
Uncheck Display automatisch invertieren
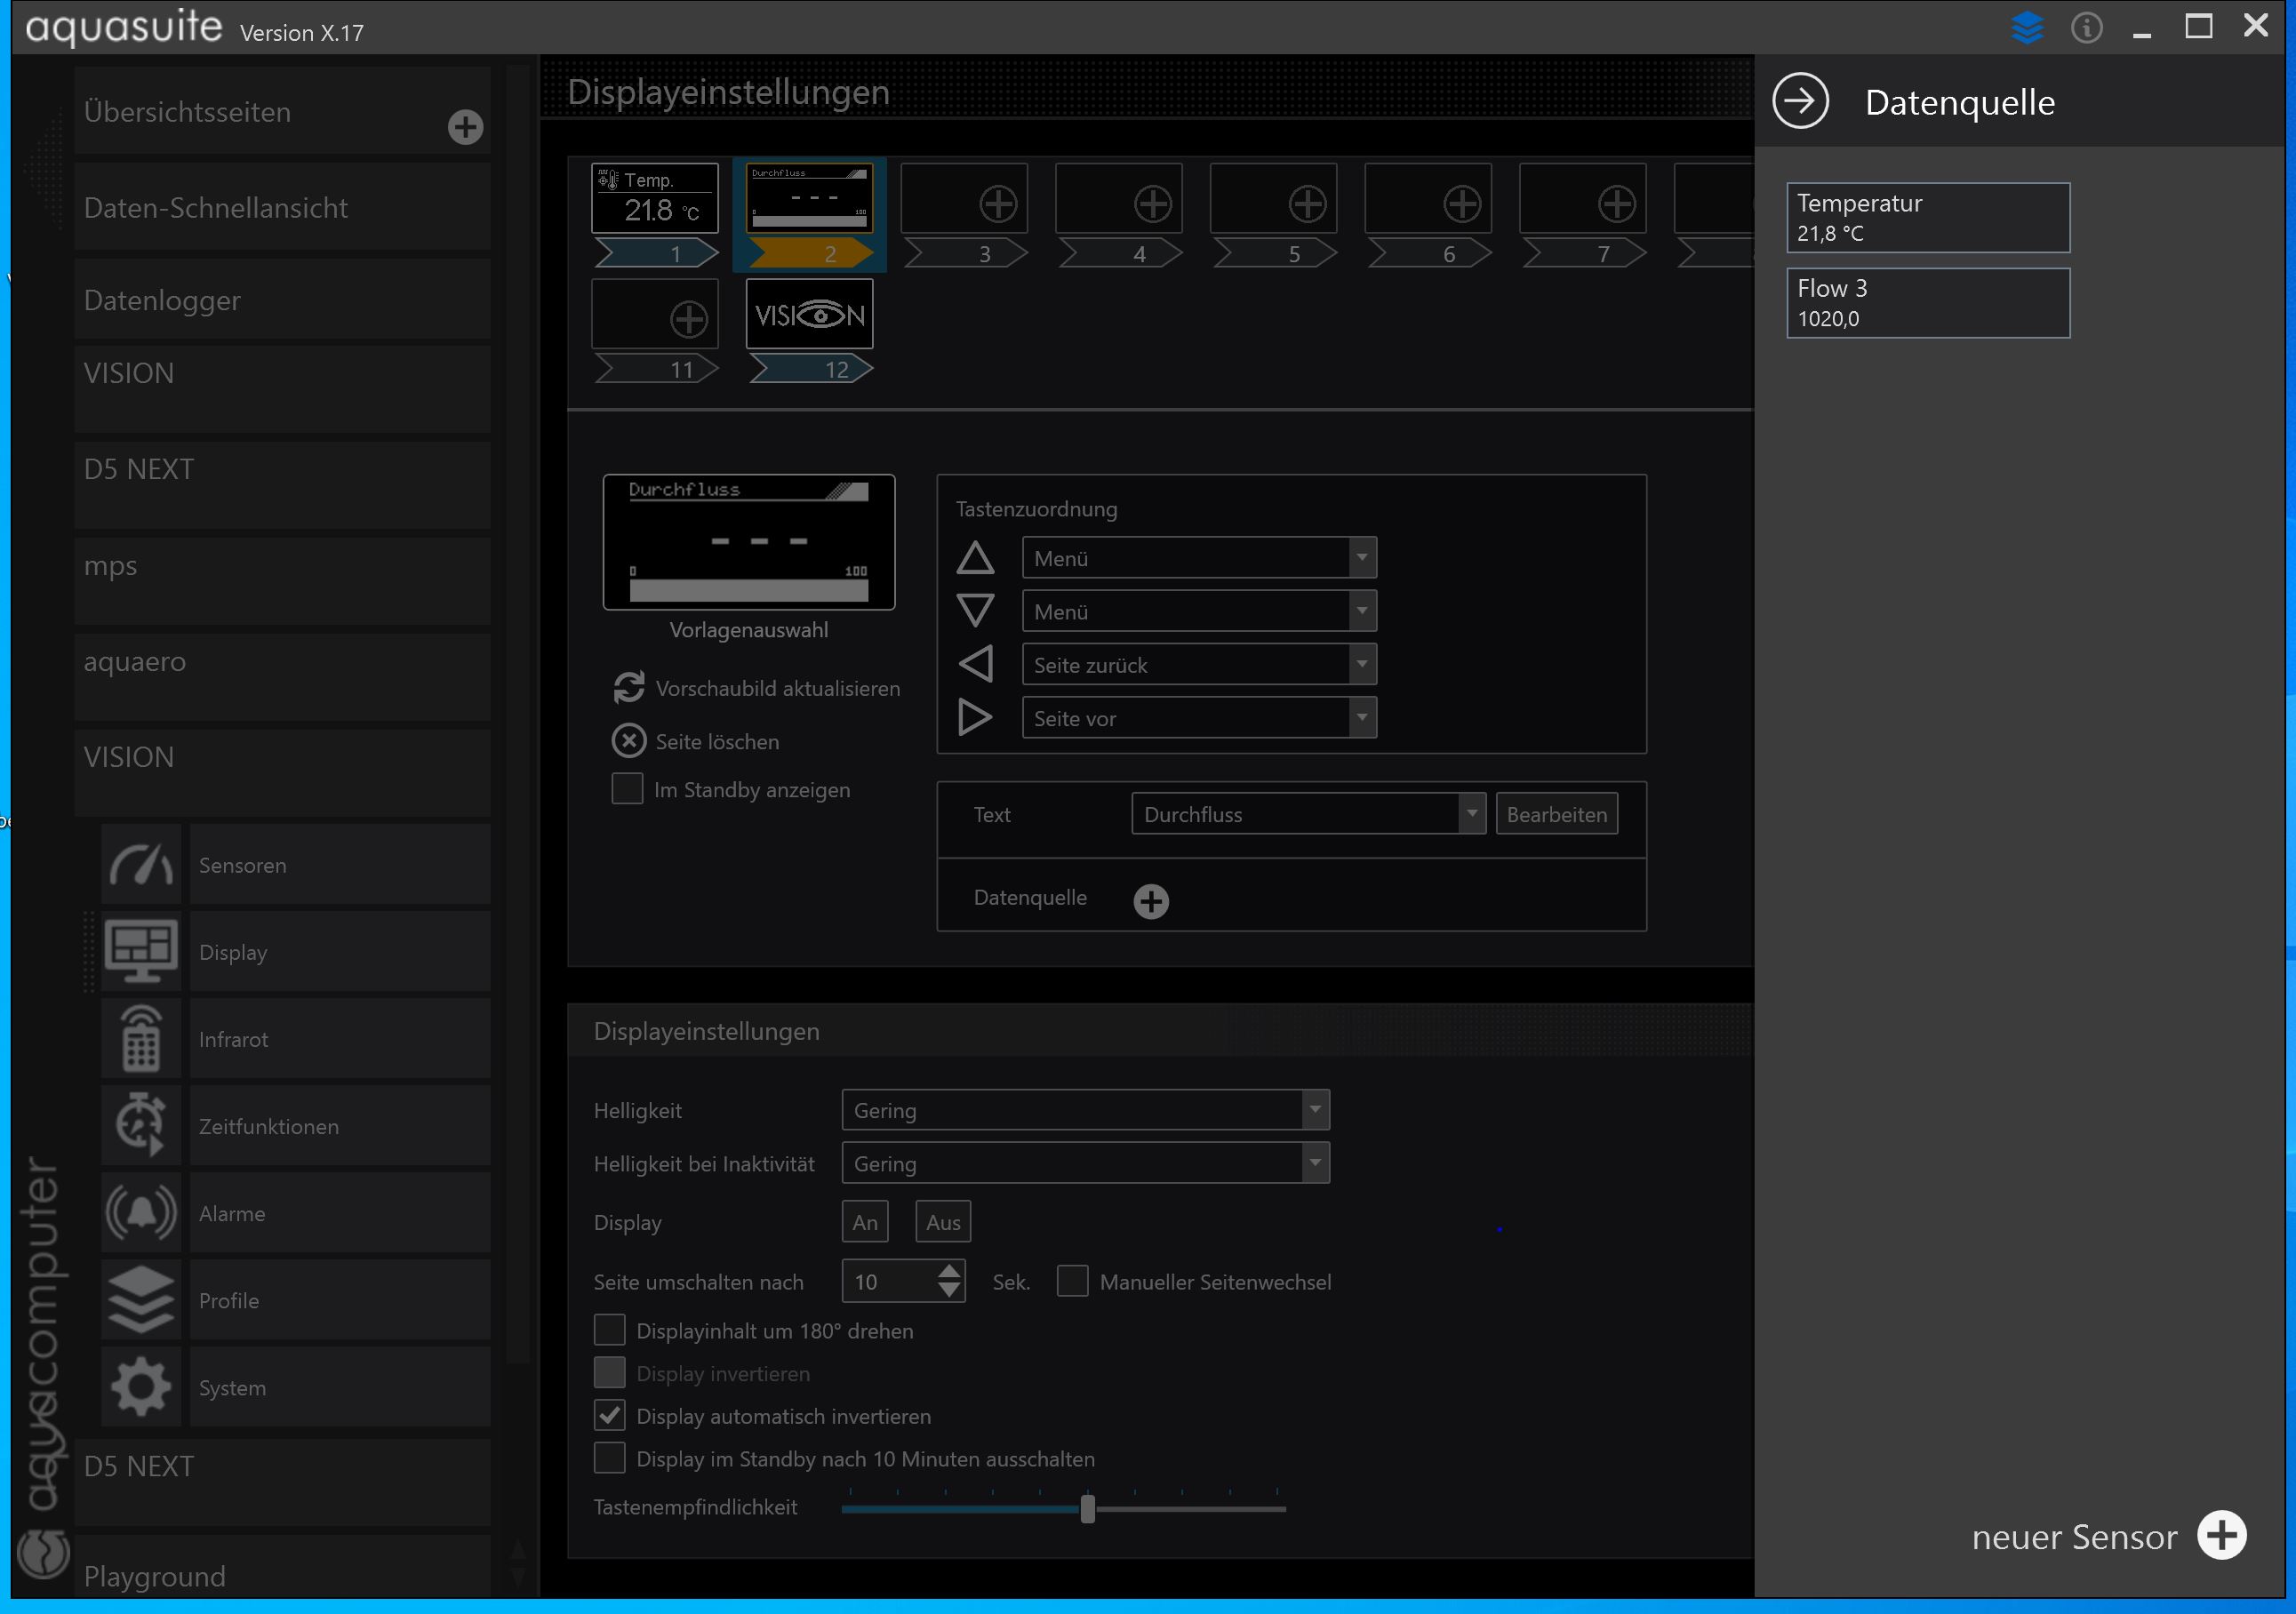click(610, 1416)
